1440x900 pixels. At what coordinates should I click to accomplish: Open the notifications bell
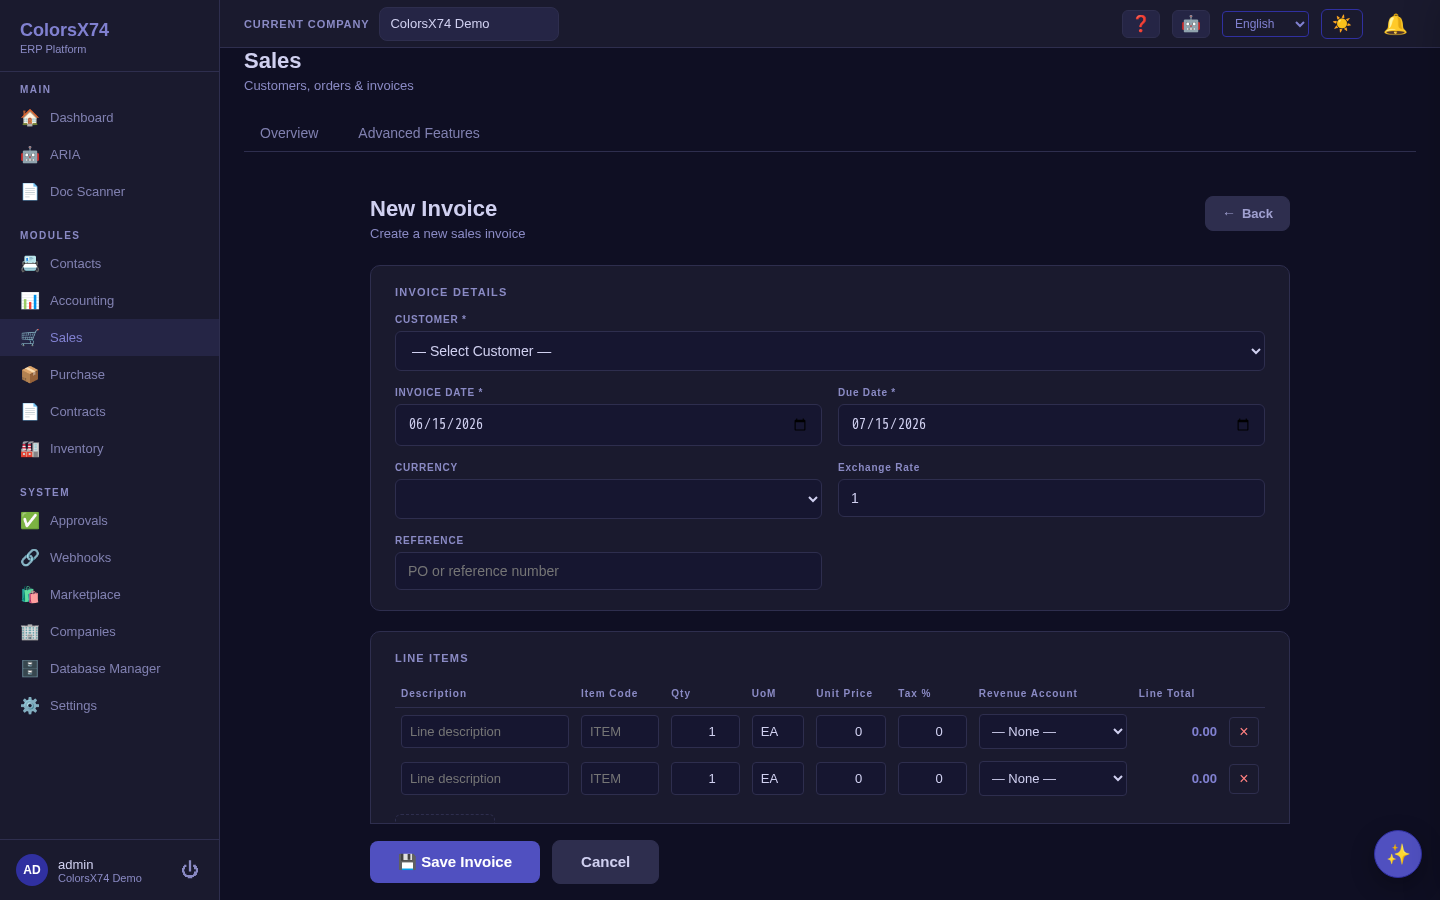coord(1395,24)
